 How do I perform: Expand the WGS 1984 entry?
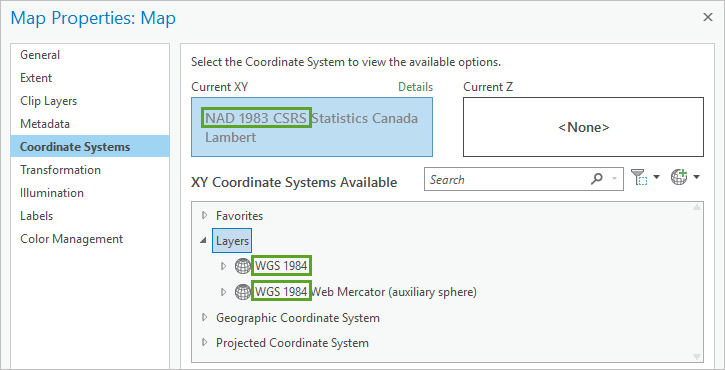click(224, 266)
